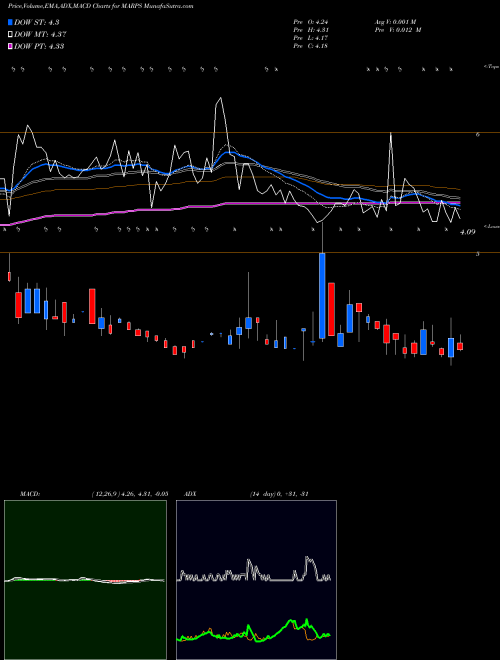
Task: Click the chart title mentioning MARPS MunafaSutra.com
Action: (x=101, y=6)
